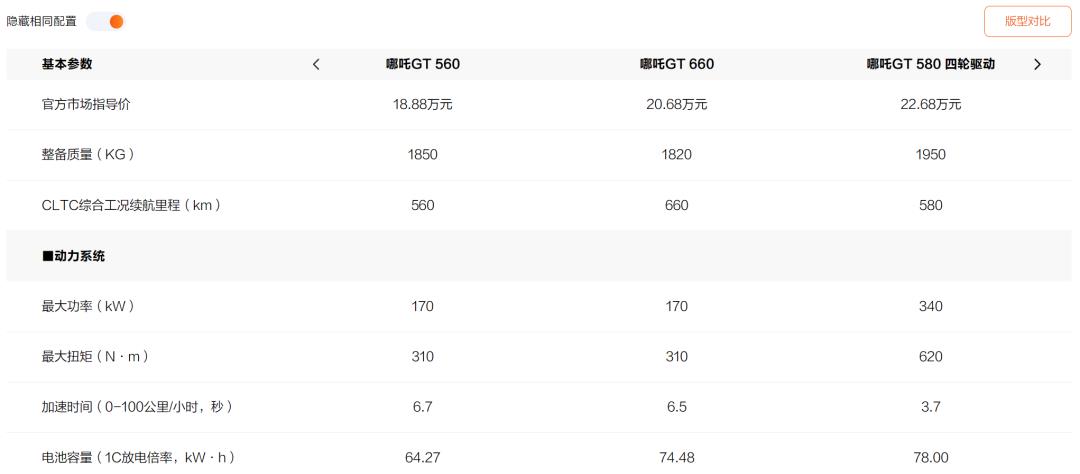Select the 哪吒GT 660 column header
This screenshot has width=1080, height=474.
pos(676,65)
